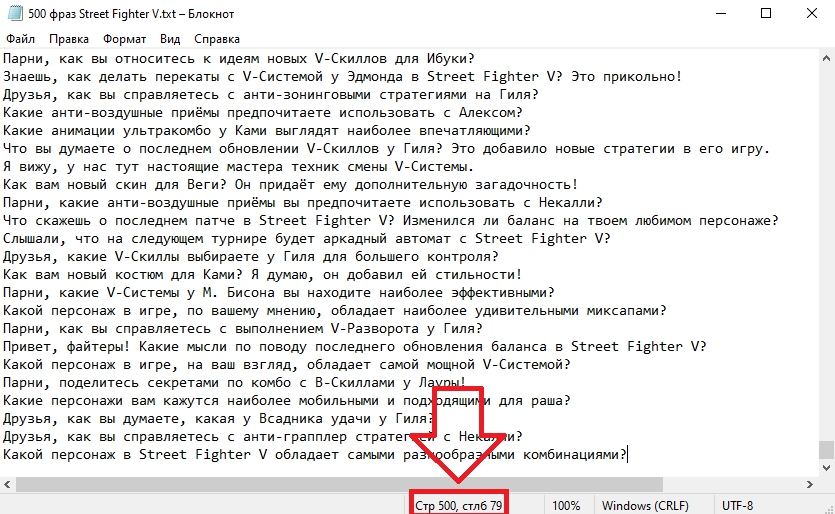This screenshot has width=835, height=514.
Task: Click the horizontal scrollbar thumb
Action: (339, 484)
